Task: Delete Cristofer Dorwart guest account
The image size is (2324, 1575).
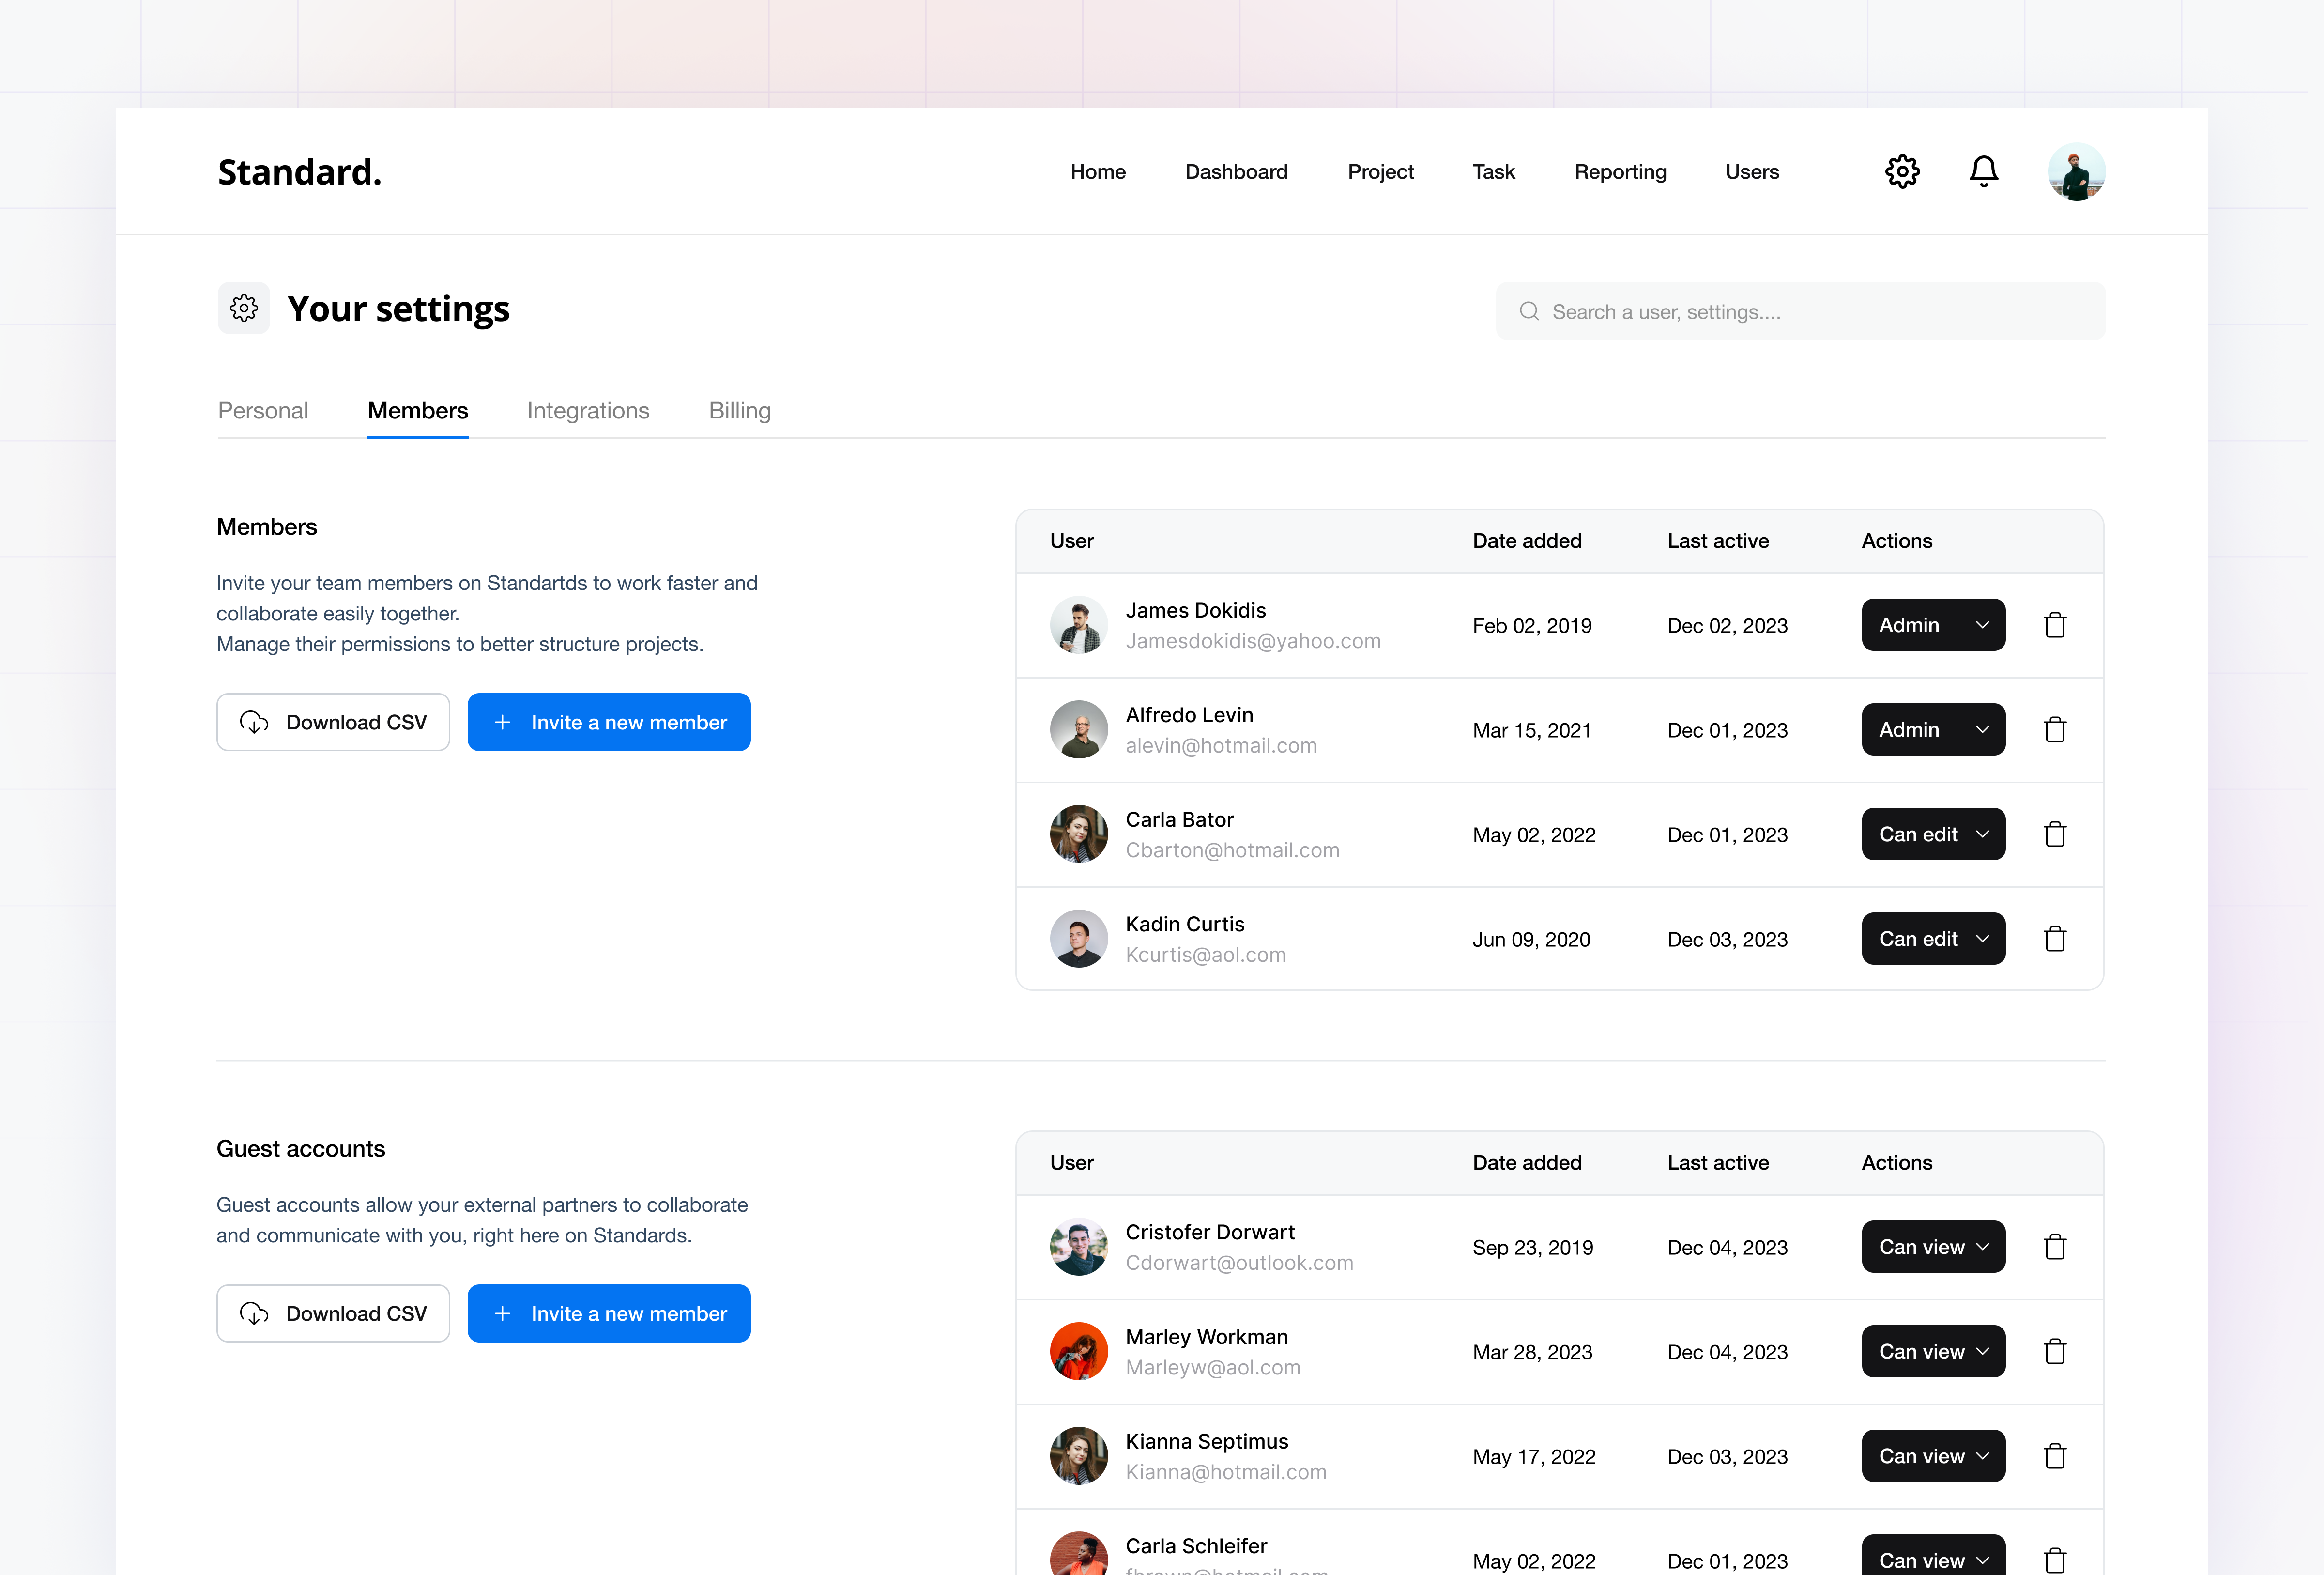Action: coord(2056,1246)
